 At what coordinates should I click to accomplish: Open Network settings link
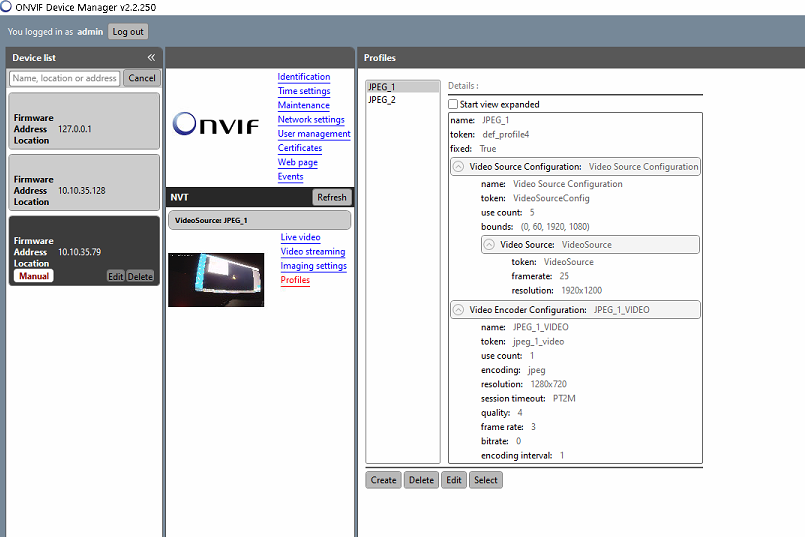tap(311, 120)
